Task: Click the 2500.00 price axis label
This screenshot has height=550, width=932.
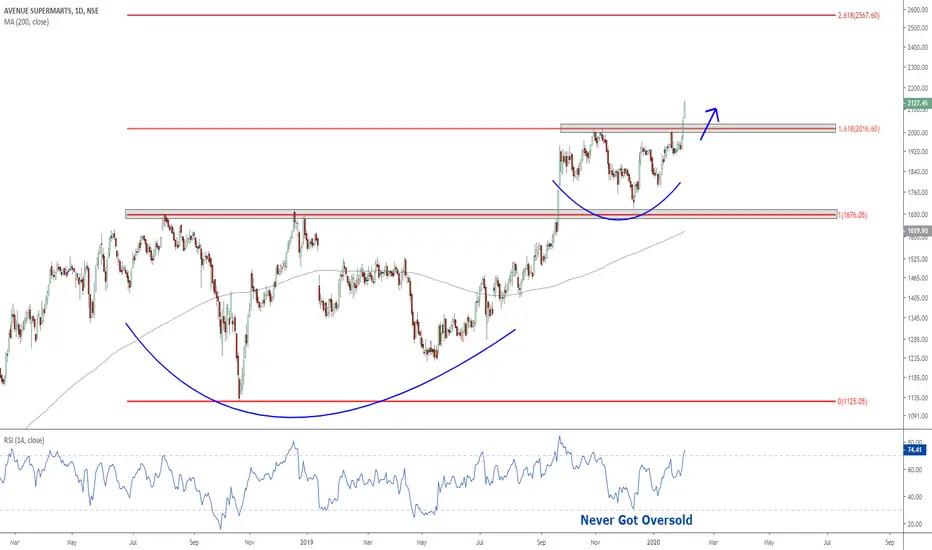Action: [x=918, y=28]
